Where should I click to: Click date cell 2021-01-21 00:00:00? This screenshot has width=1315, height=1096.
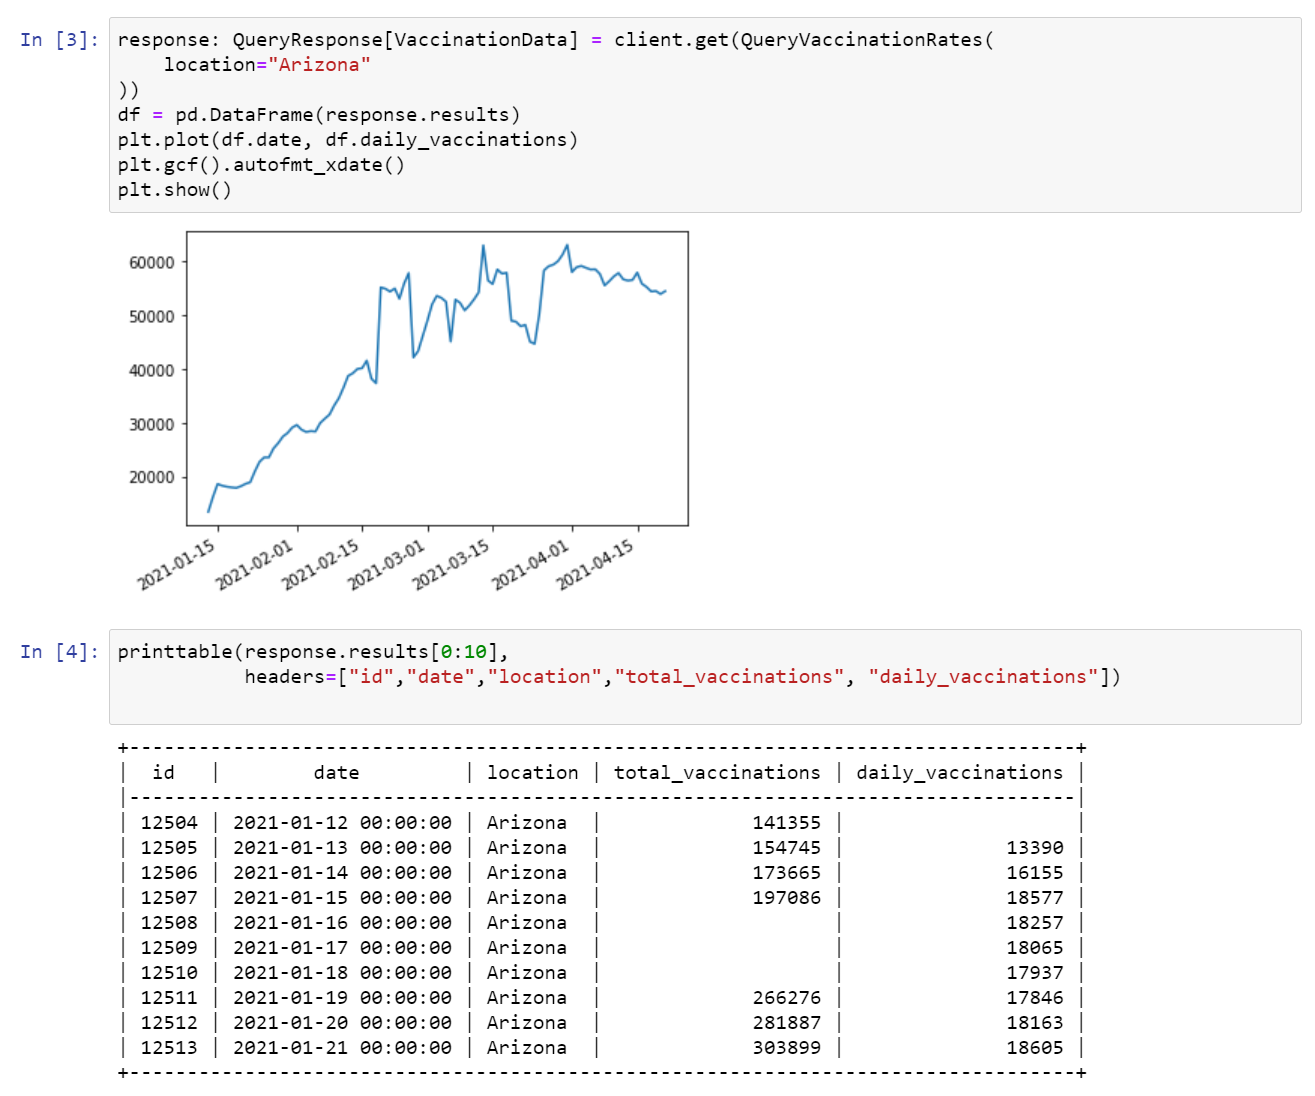[x=342, y=1048]
